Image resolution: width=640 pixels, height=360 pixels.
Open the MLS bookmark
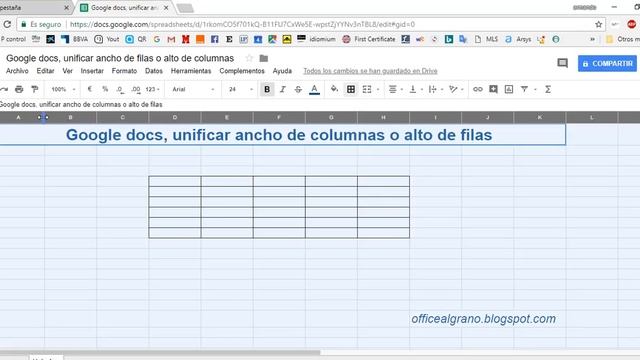tap(486, 39)
